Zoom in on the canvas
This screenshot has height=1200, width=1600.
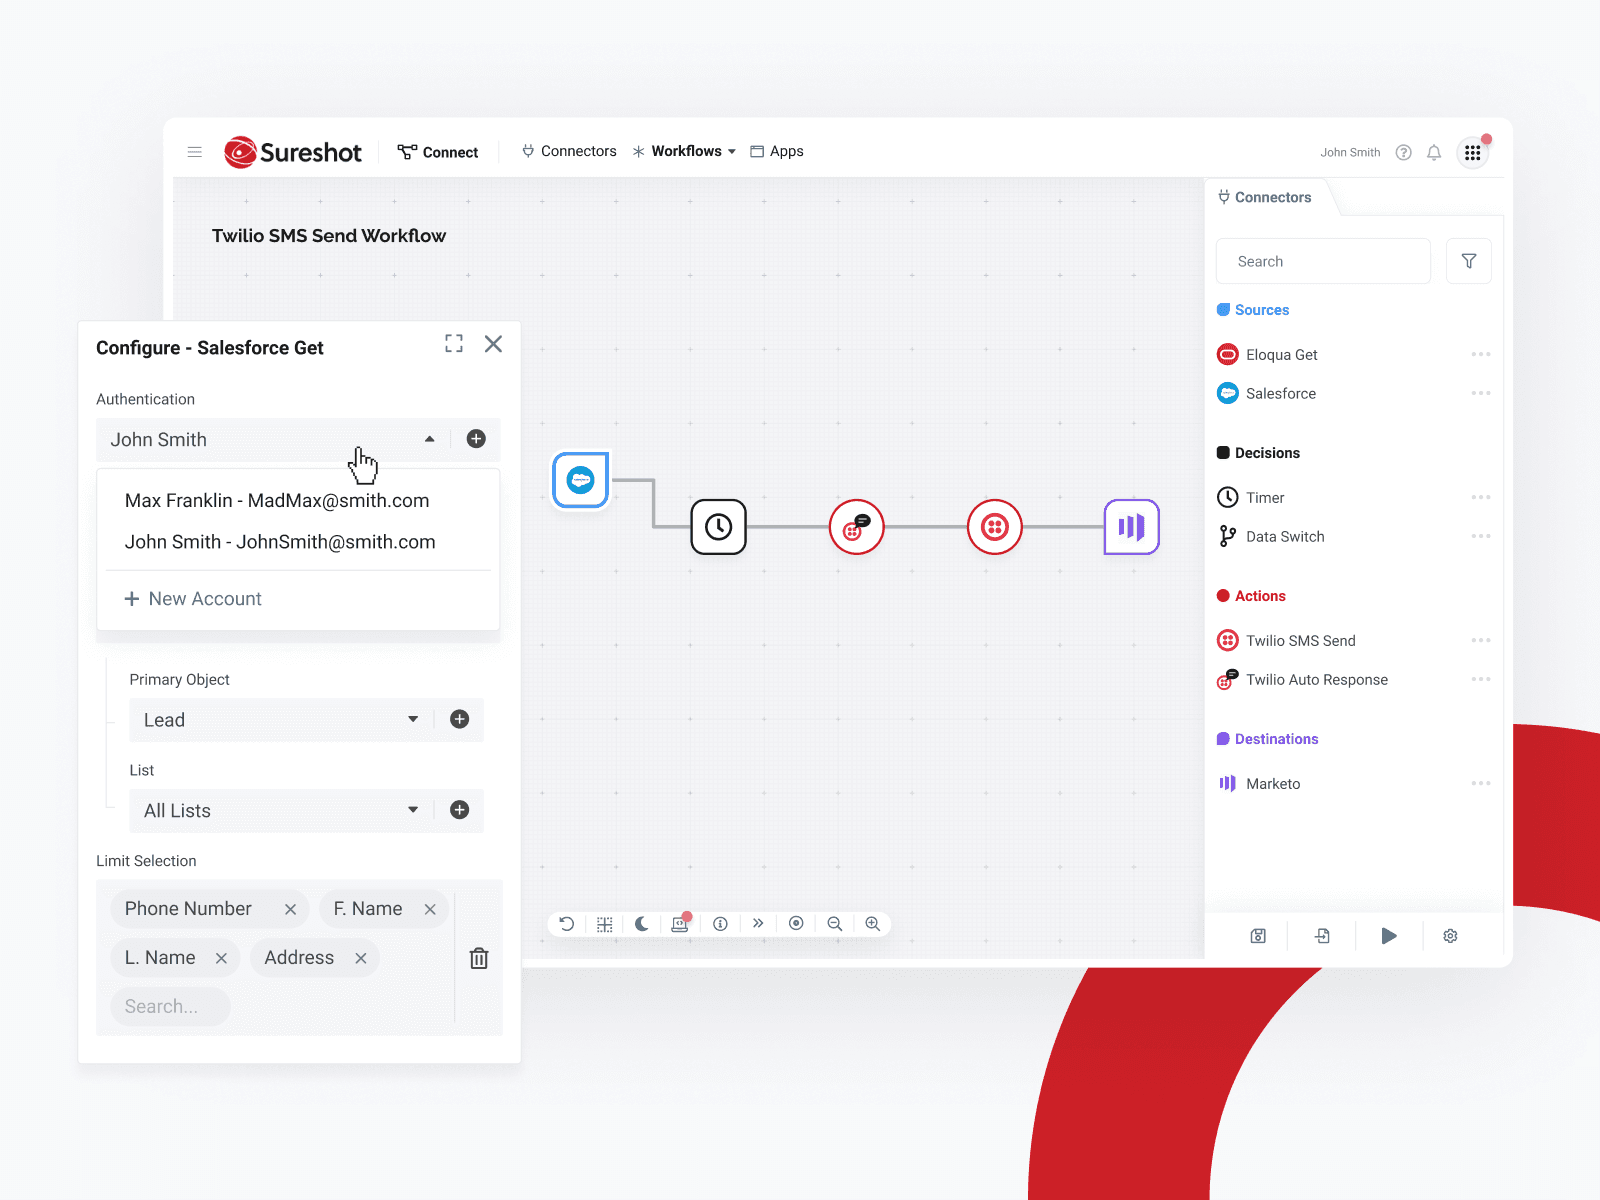(873, 924)
